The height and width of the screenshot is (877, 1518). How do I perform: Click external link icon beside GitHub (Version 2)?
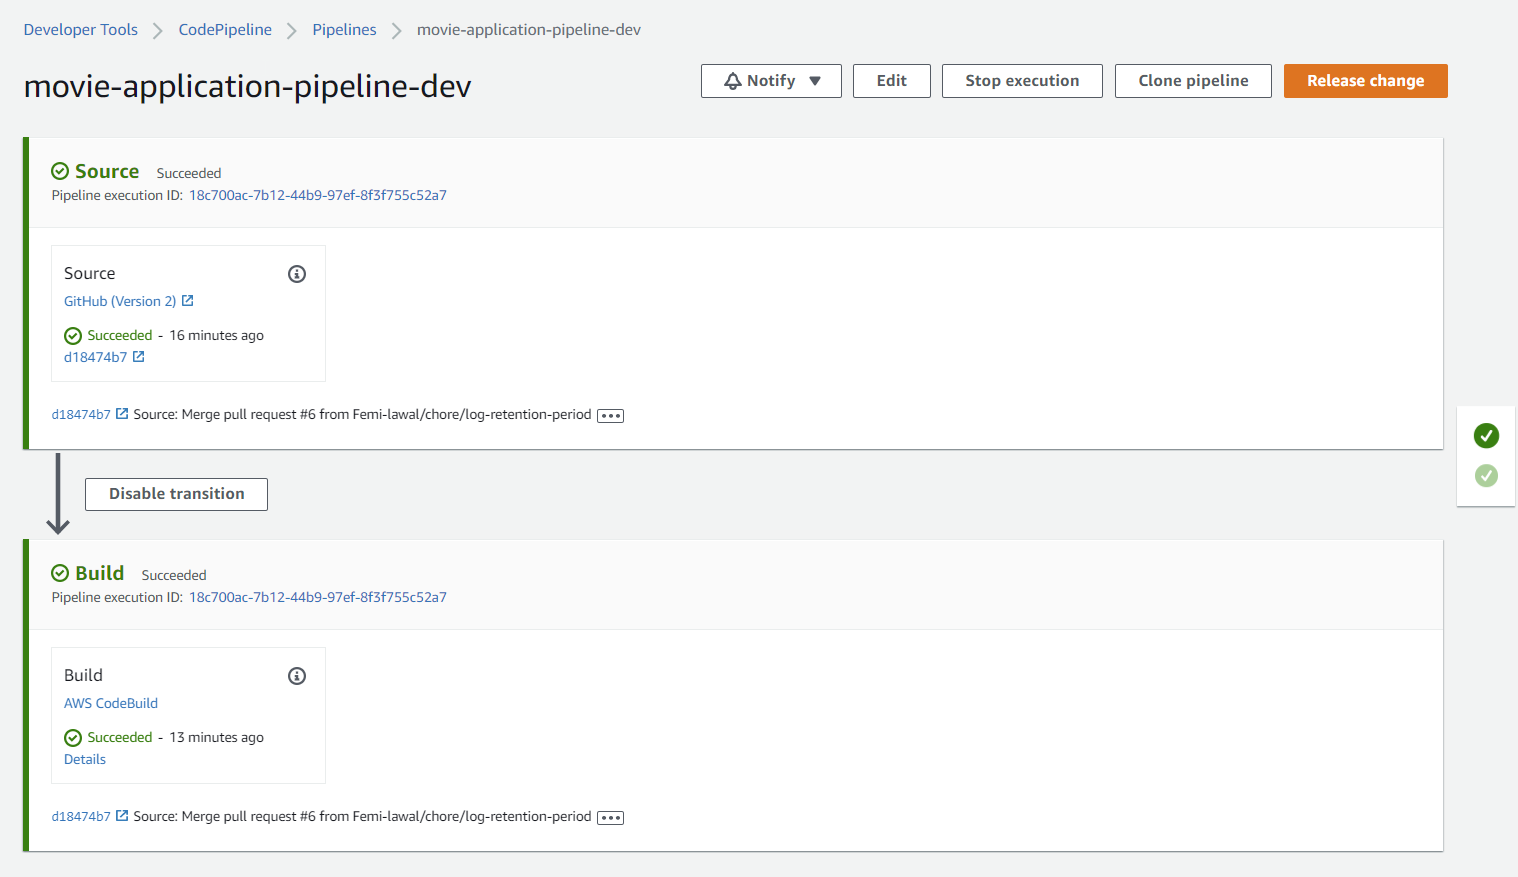(187, 301)
